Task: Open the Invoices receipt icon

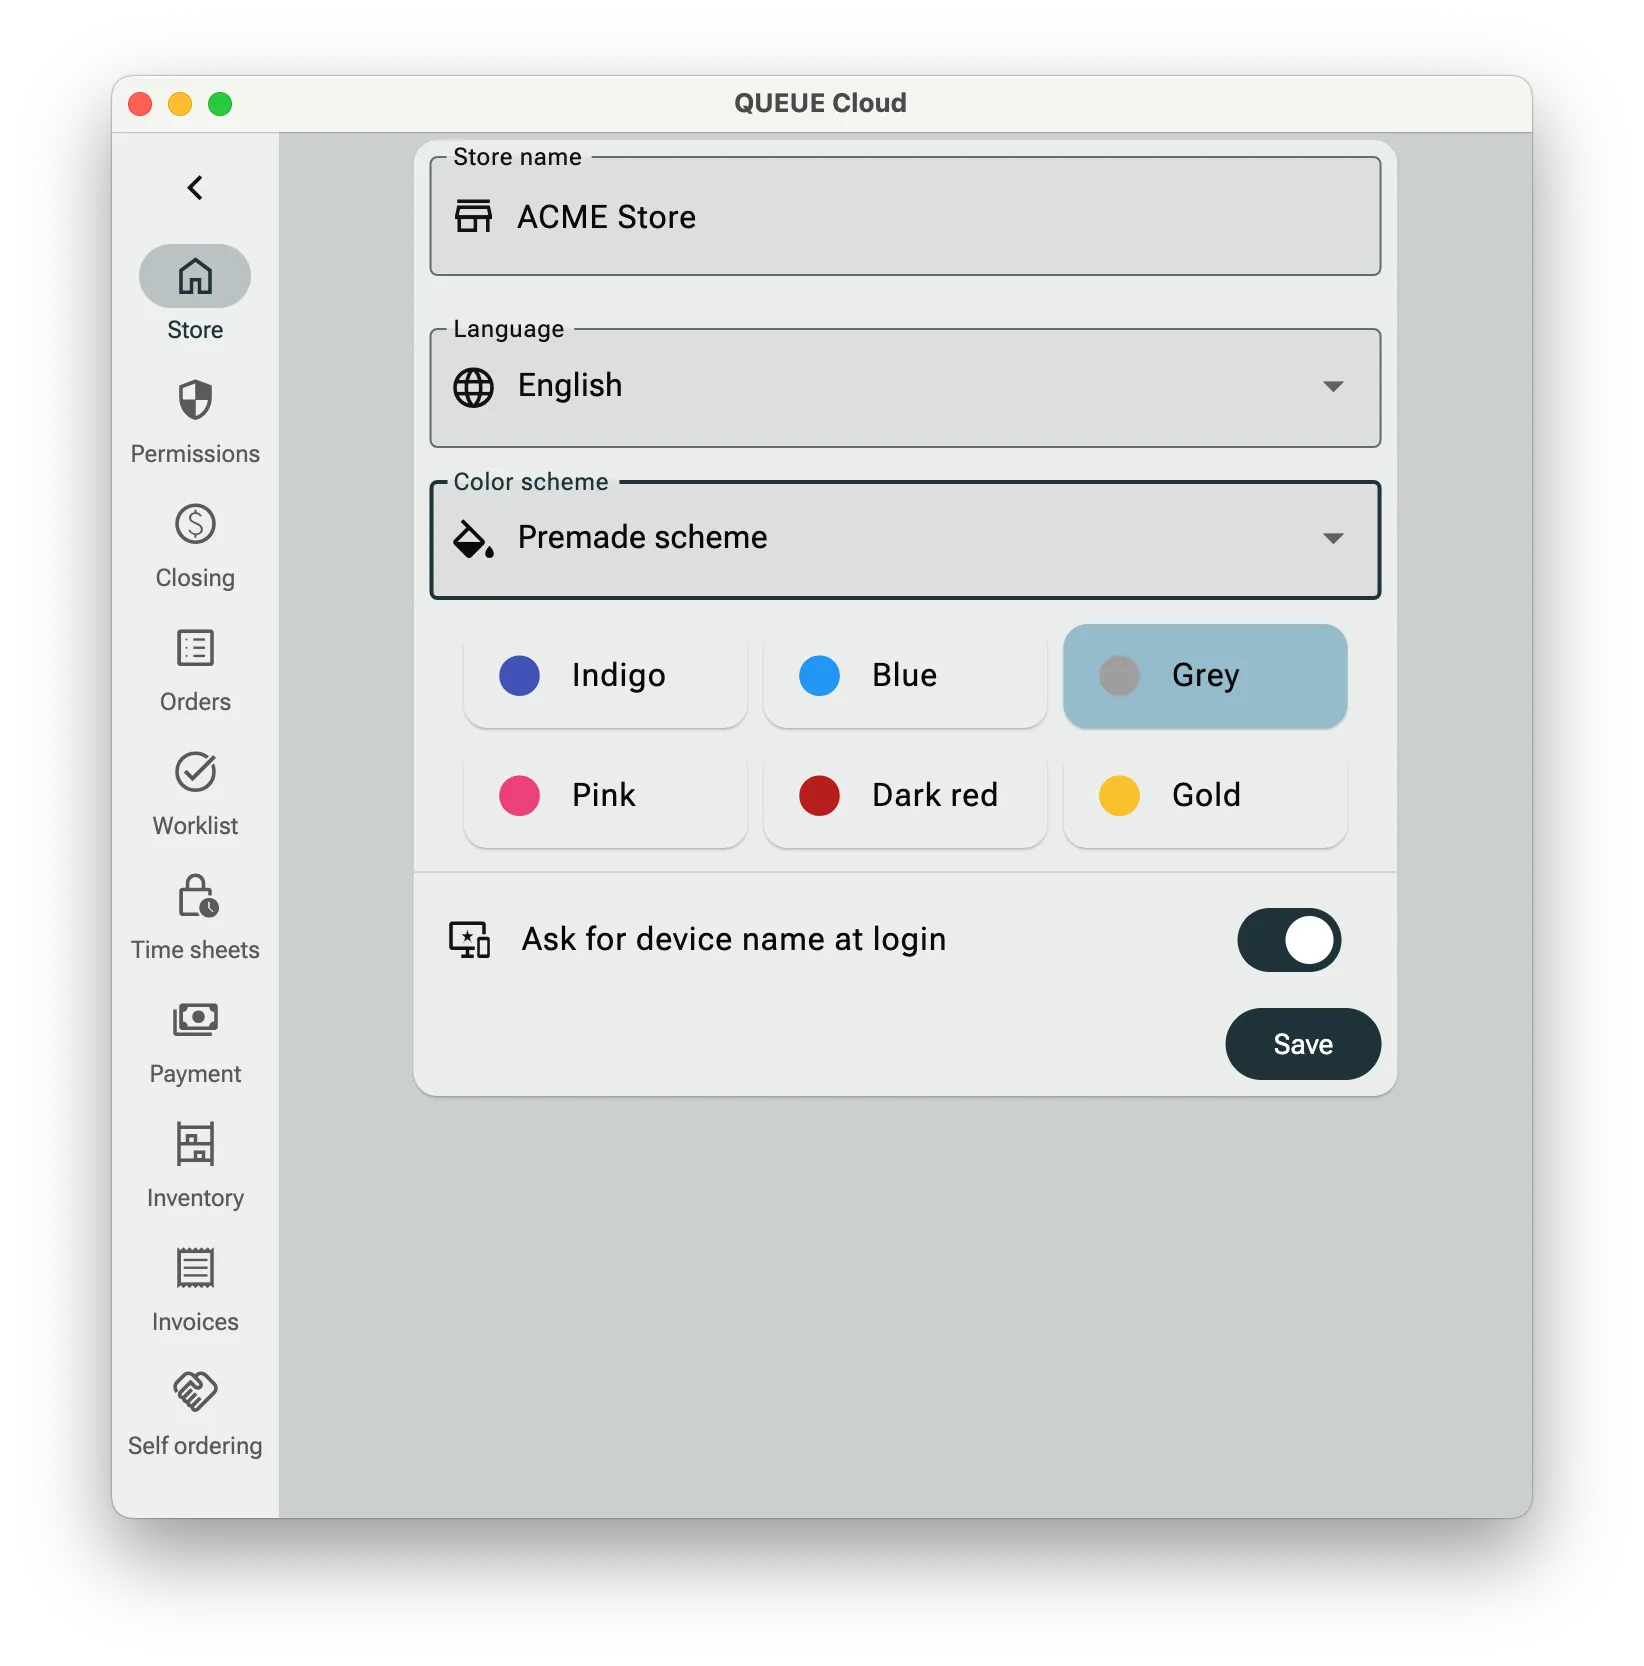Action: tap(195, 1268)
